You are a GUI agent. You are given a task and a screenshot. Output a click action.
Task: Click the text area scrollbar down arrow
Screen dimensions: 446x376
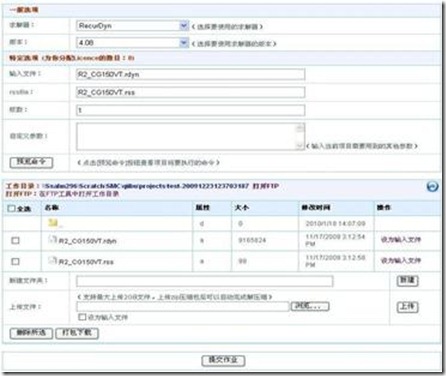tap(300, 146)
